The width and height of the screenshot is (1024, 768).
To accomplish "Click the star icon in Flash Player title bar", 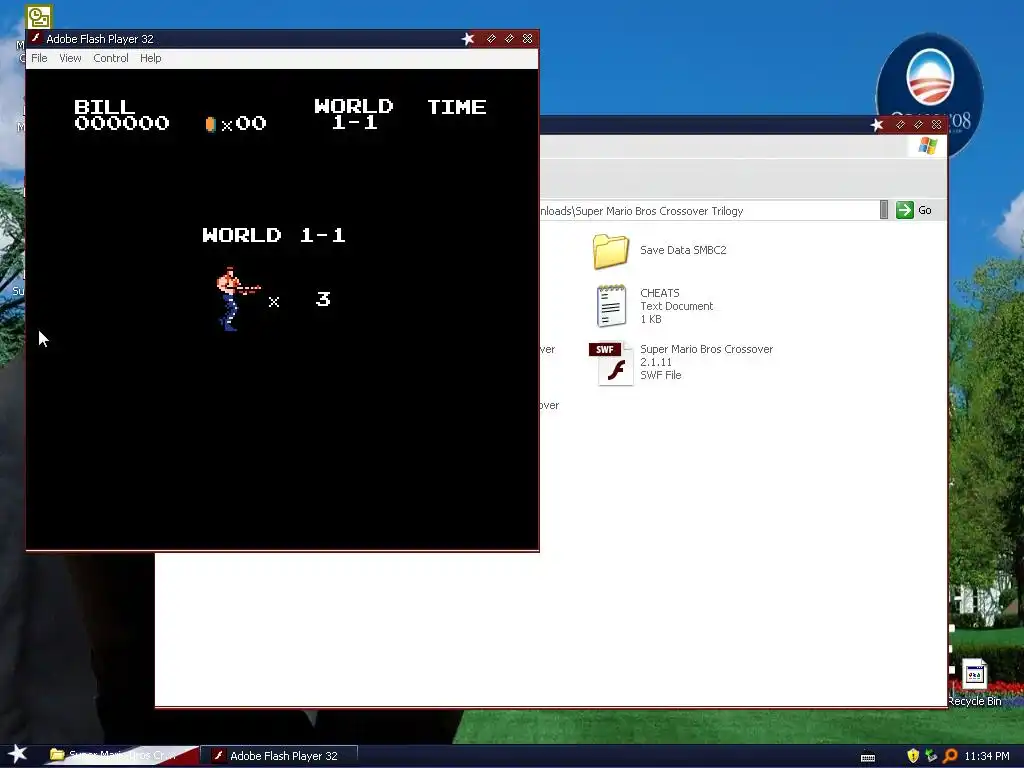I will point(468,39).
